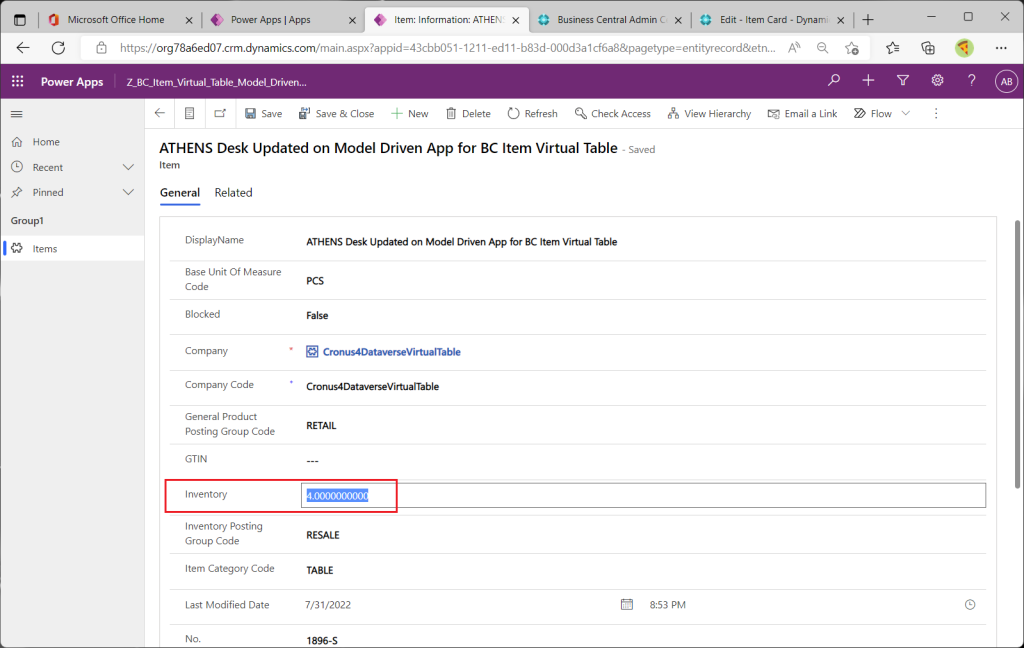1024x648 pixels.
Task: Click Check Access command
Action: tap(613, 114)
